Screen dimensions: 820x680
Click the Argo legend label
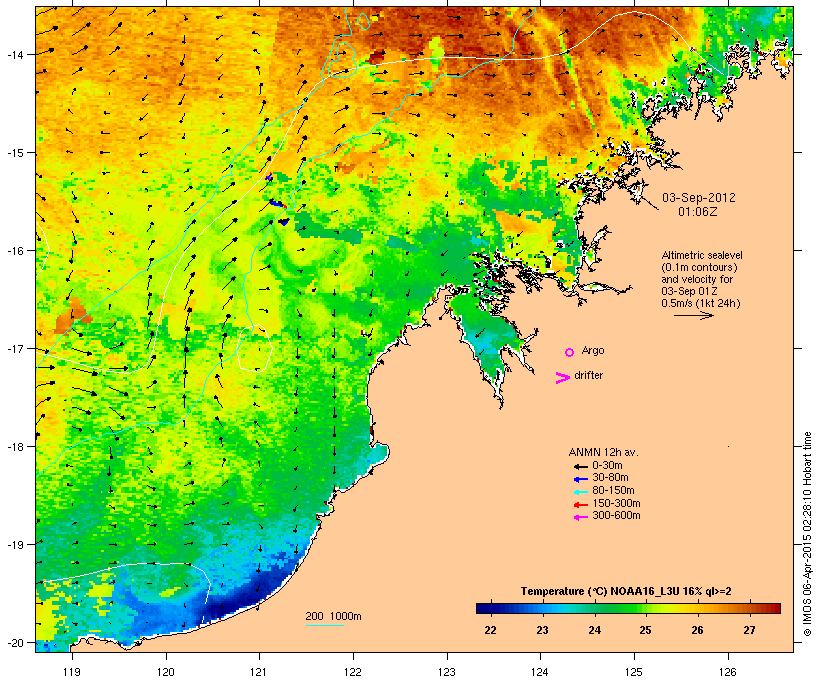click(593, 350)
